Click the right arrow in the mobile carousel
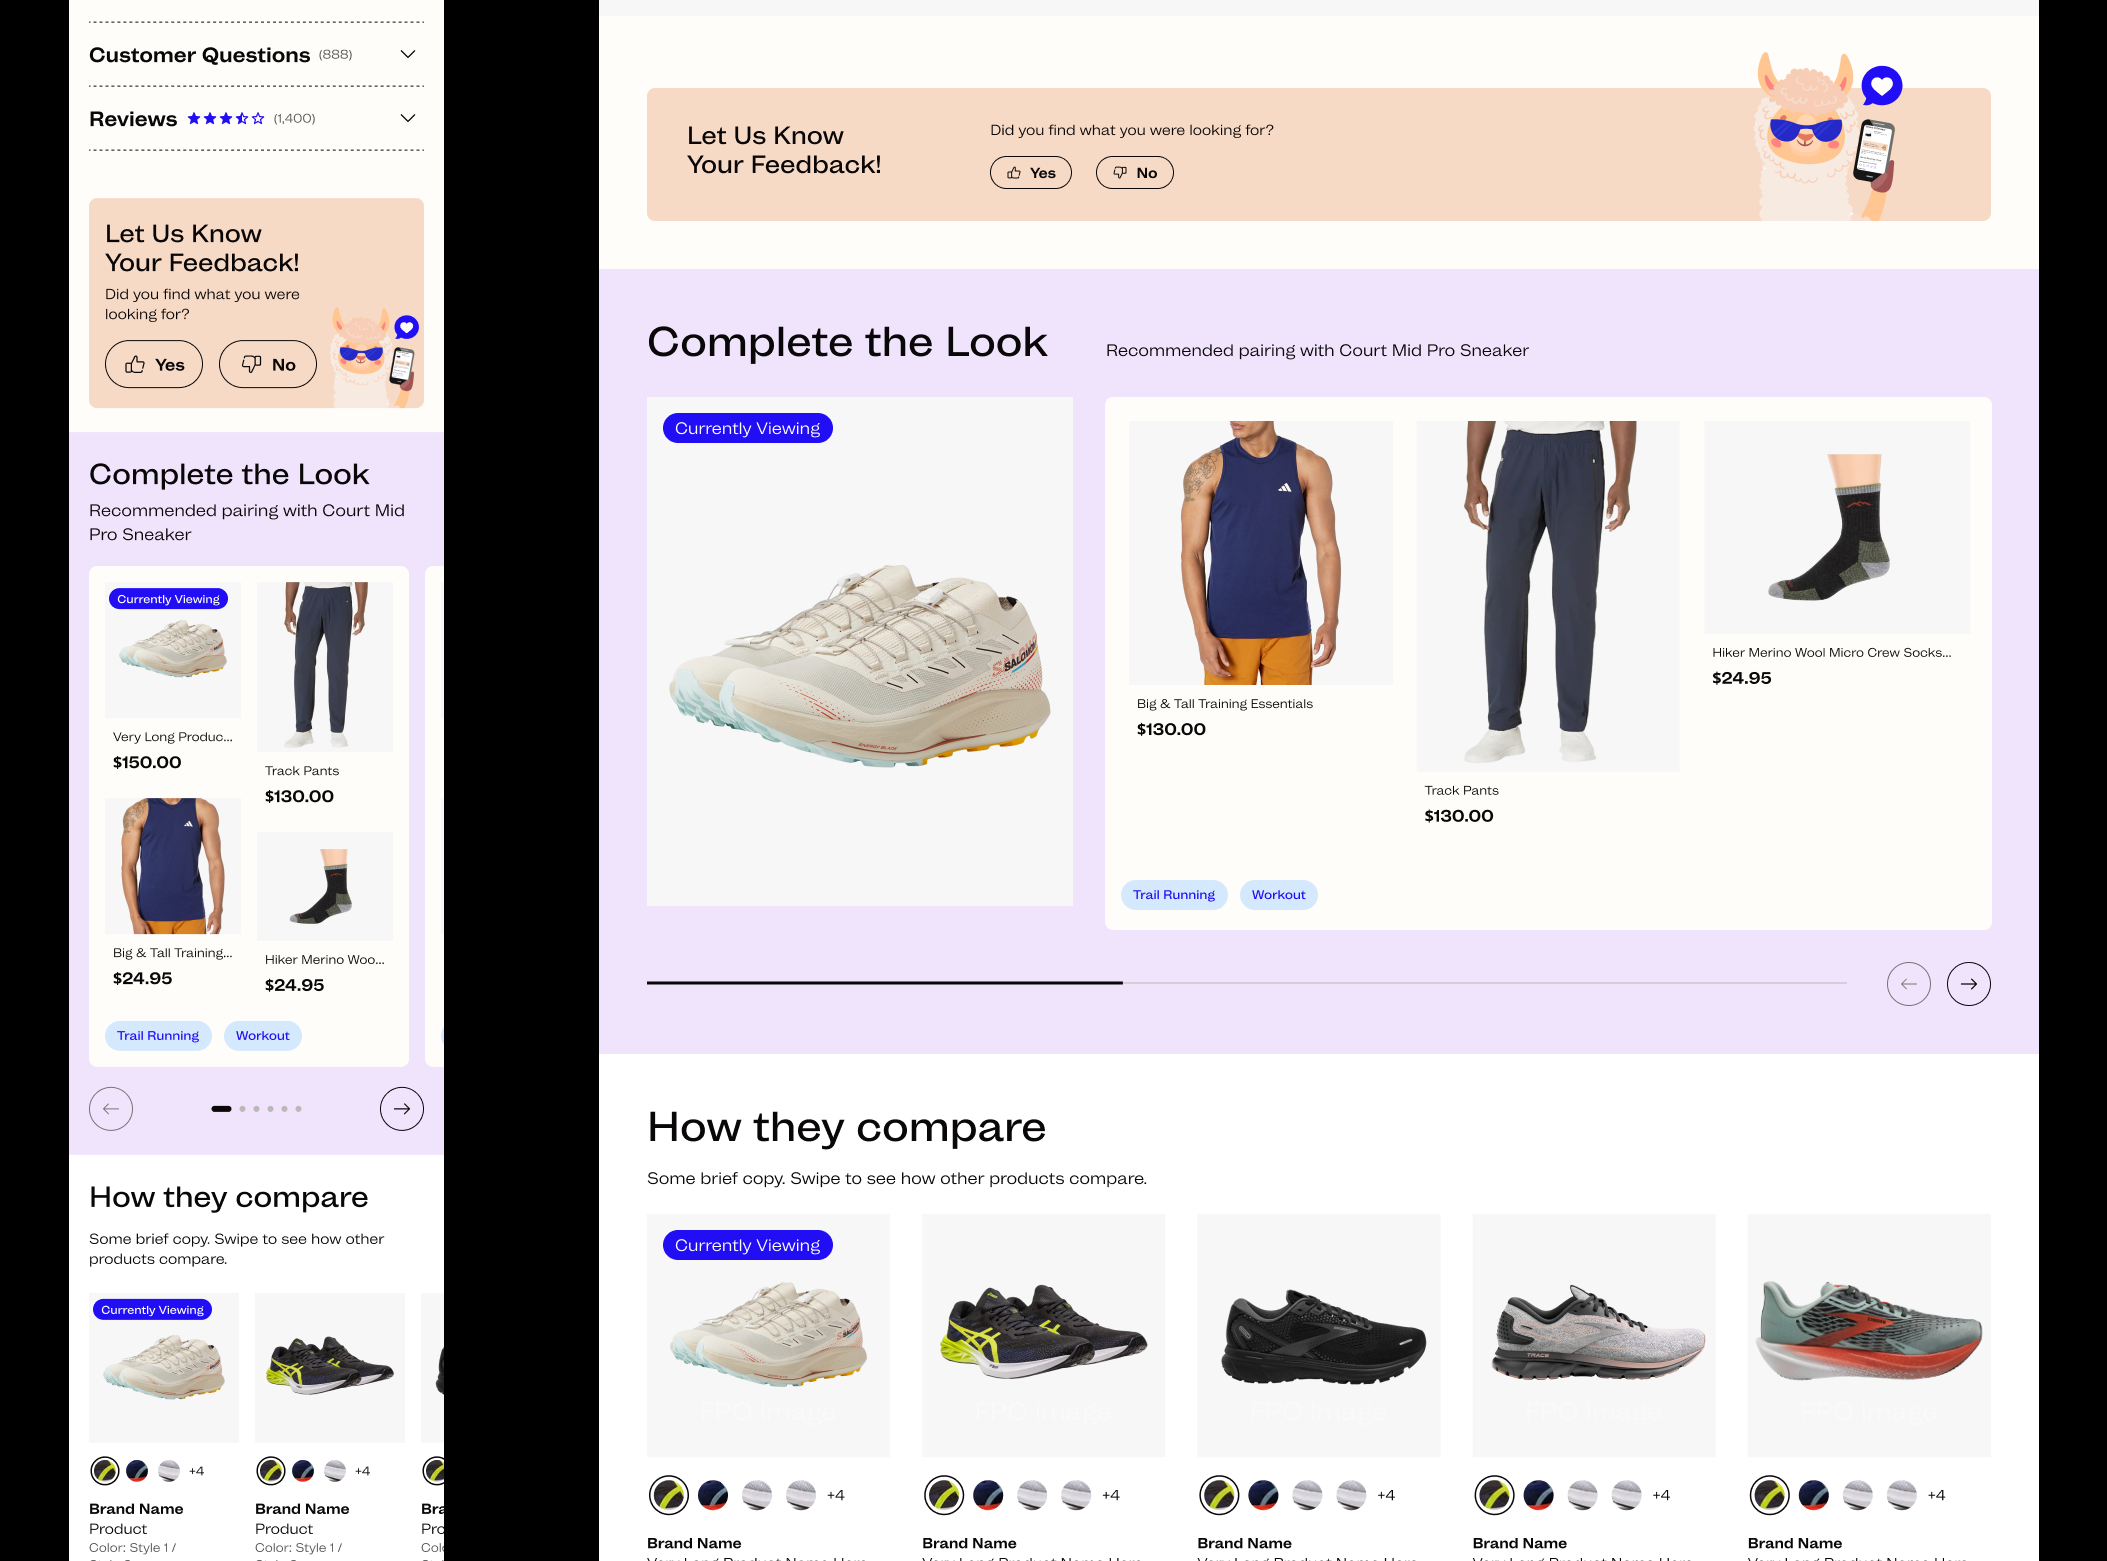 point(401,1108)
